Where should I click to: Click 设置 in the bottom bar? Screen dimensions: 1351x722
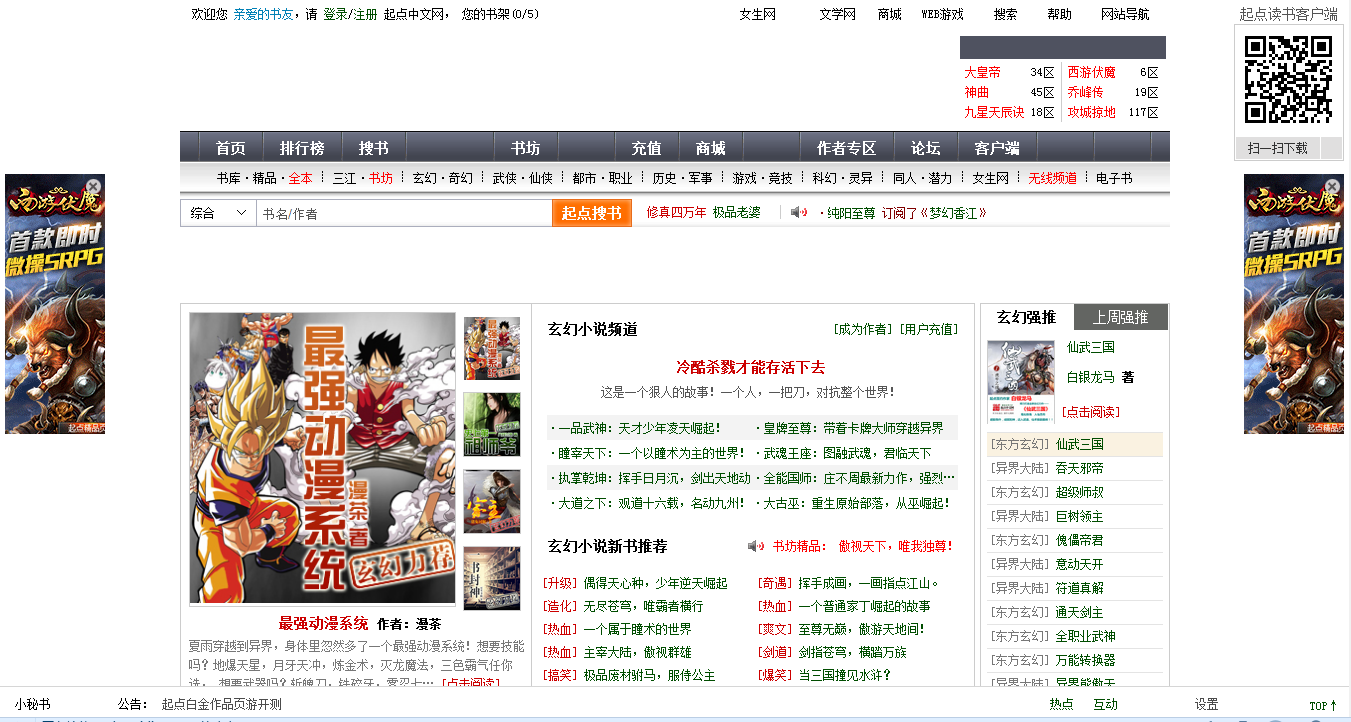[x=1207, y=704]
